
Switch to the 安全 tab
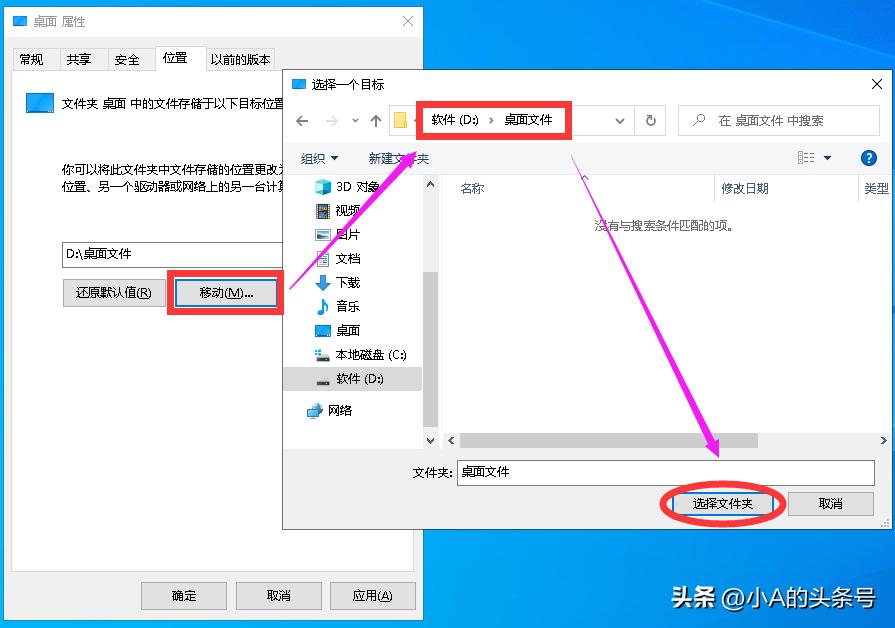[x=129, y=58]
